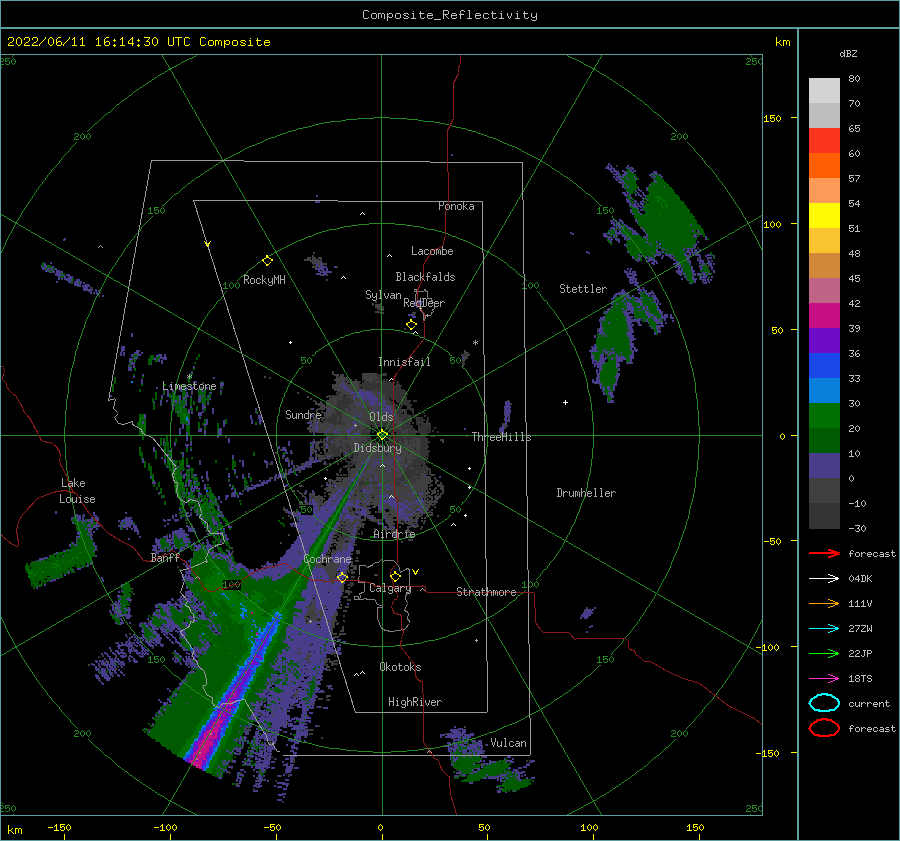The image size is (900, 841).
Task: Click the yellow diamond marker above Calgary
Action: (395, 576)
